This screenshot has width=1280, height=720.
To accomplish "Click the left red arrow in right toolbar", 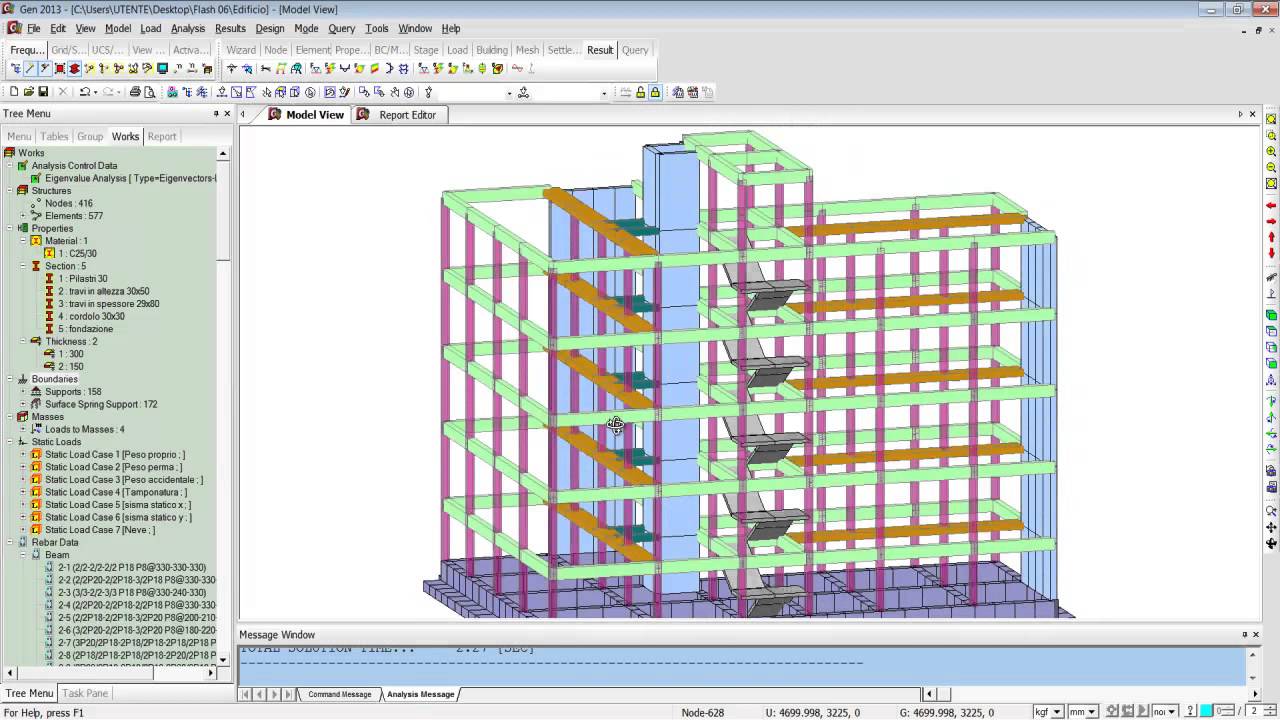I will point(1271,205).
